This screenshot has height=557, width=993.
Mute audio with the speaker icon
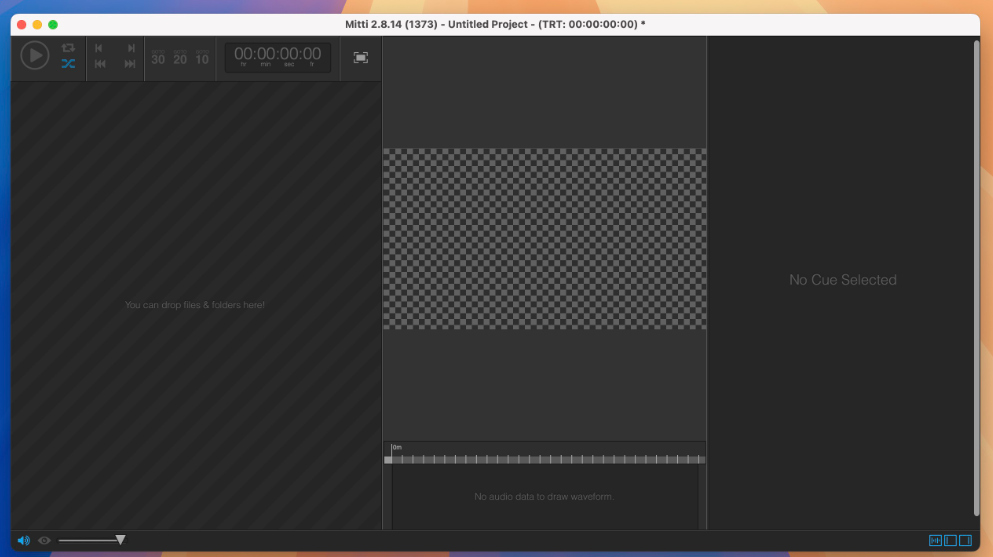(x=24, y=540)
